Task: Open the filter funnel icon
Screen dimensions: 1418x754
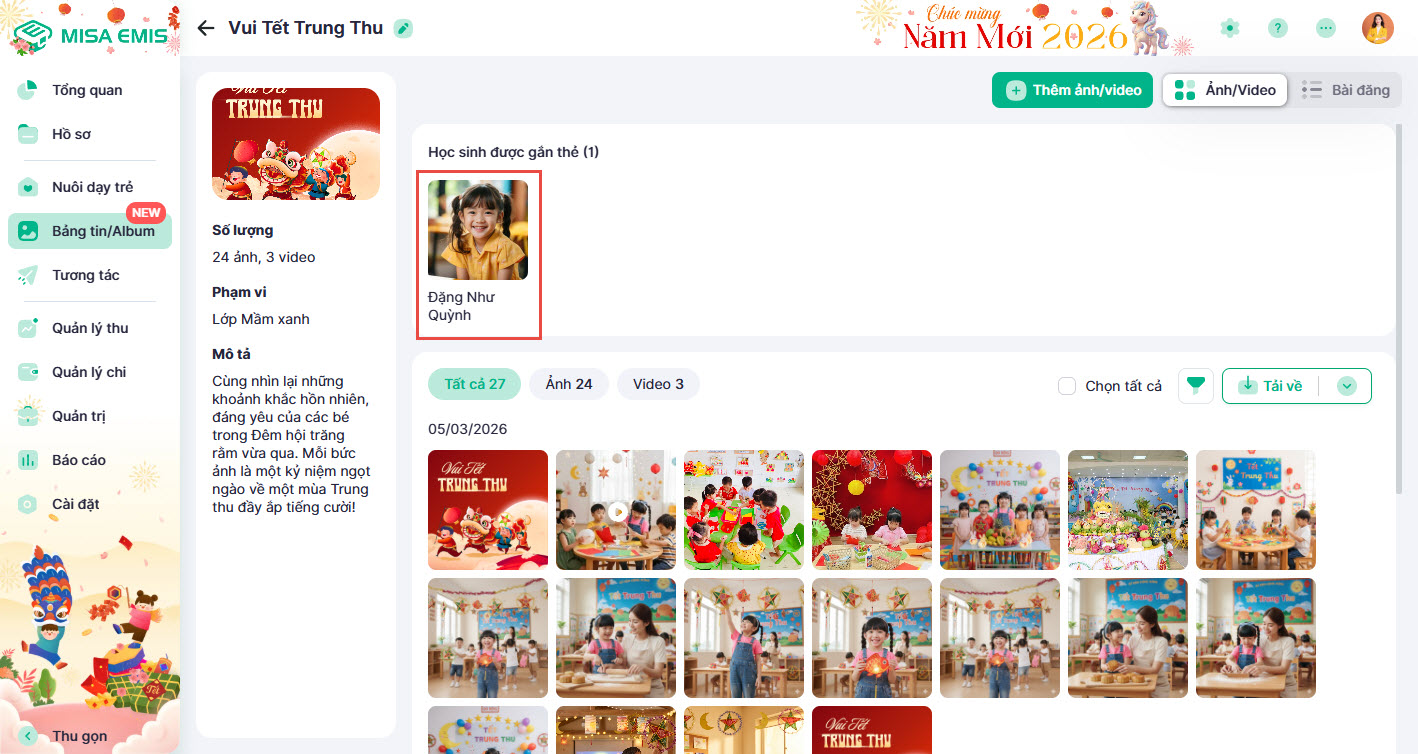Action: pos(1196,386)
